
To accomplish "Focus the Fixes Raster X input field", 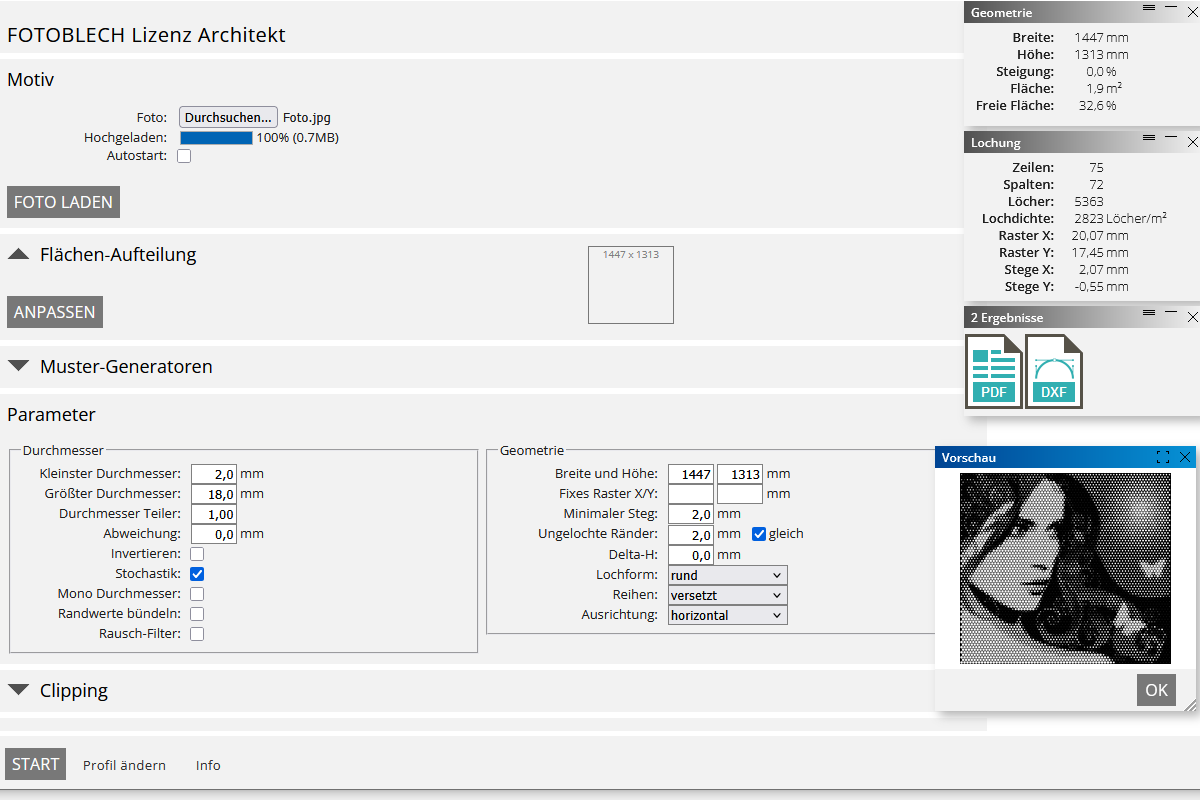I will pos(691,494).
